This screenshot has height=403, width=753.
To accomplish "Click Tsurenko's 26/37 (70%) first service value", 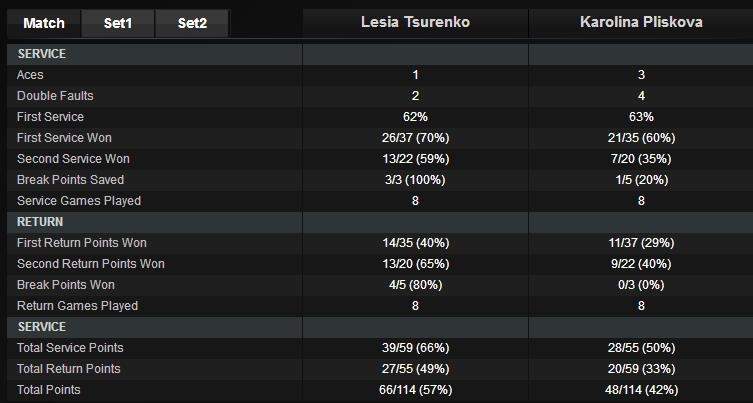I will pos(414,138).
